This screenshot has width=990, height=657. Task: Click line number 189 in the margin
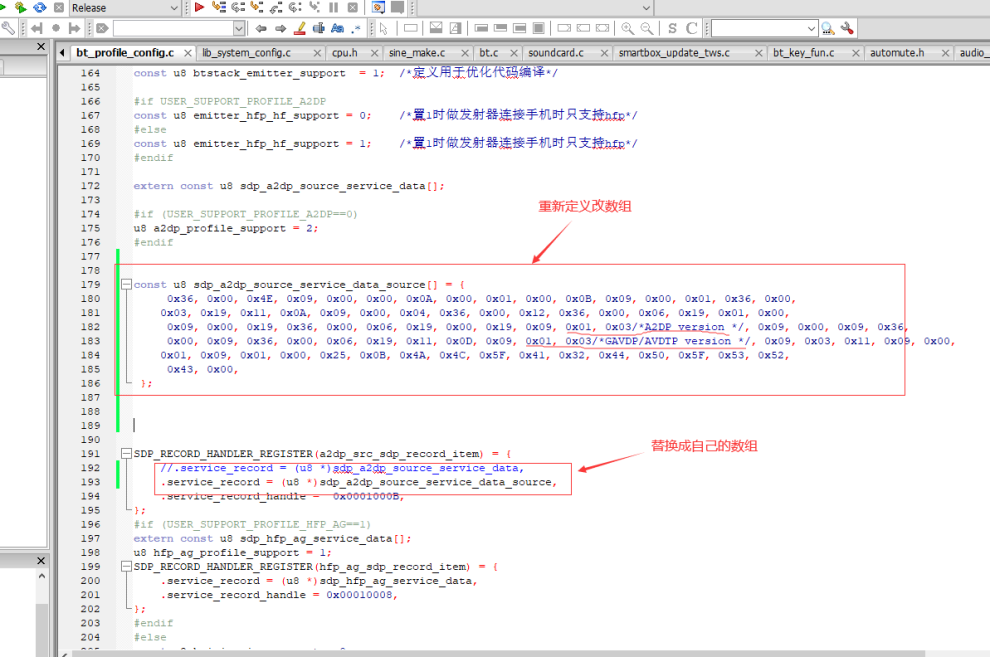90,425
